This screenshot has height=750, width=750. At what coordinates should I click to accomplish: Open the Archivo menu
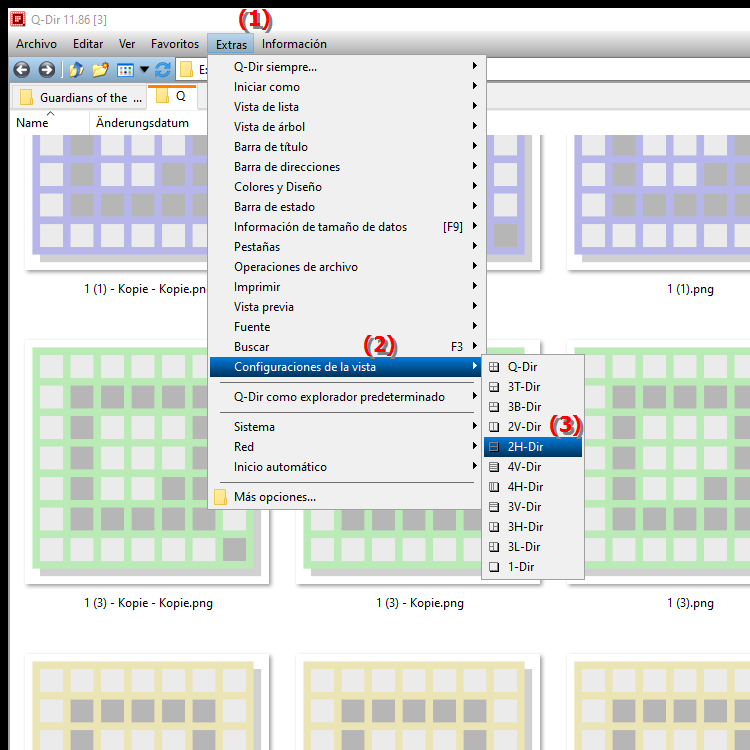click(36, 44)
